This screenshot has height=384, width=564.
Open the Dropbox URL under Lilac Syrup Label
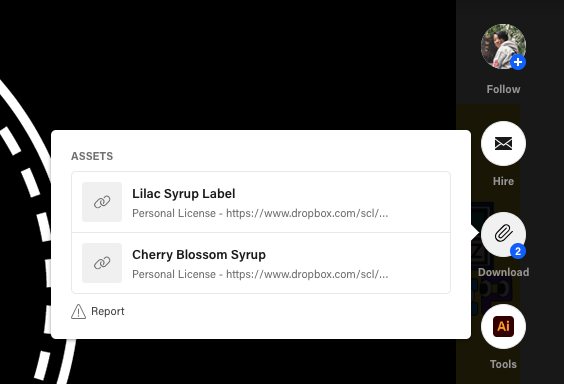[307, 213]
